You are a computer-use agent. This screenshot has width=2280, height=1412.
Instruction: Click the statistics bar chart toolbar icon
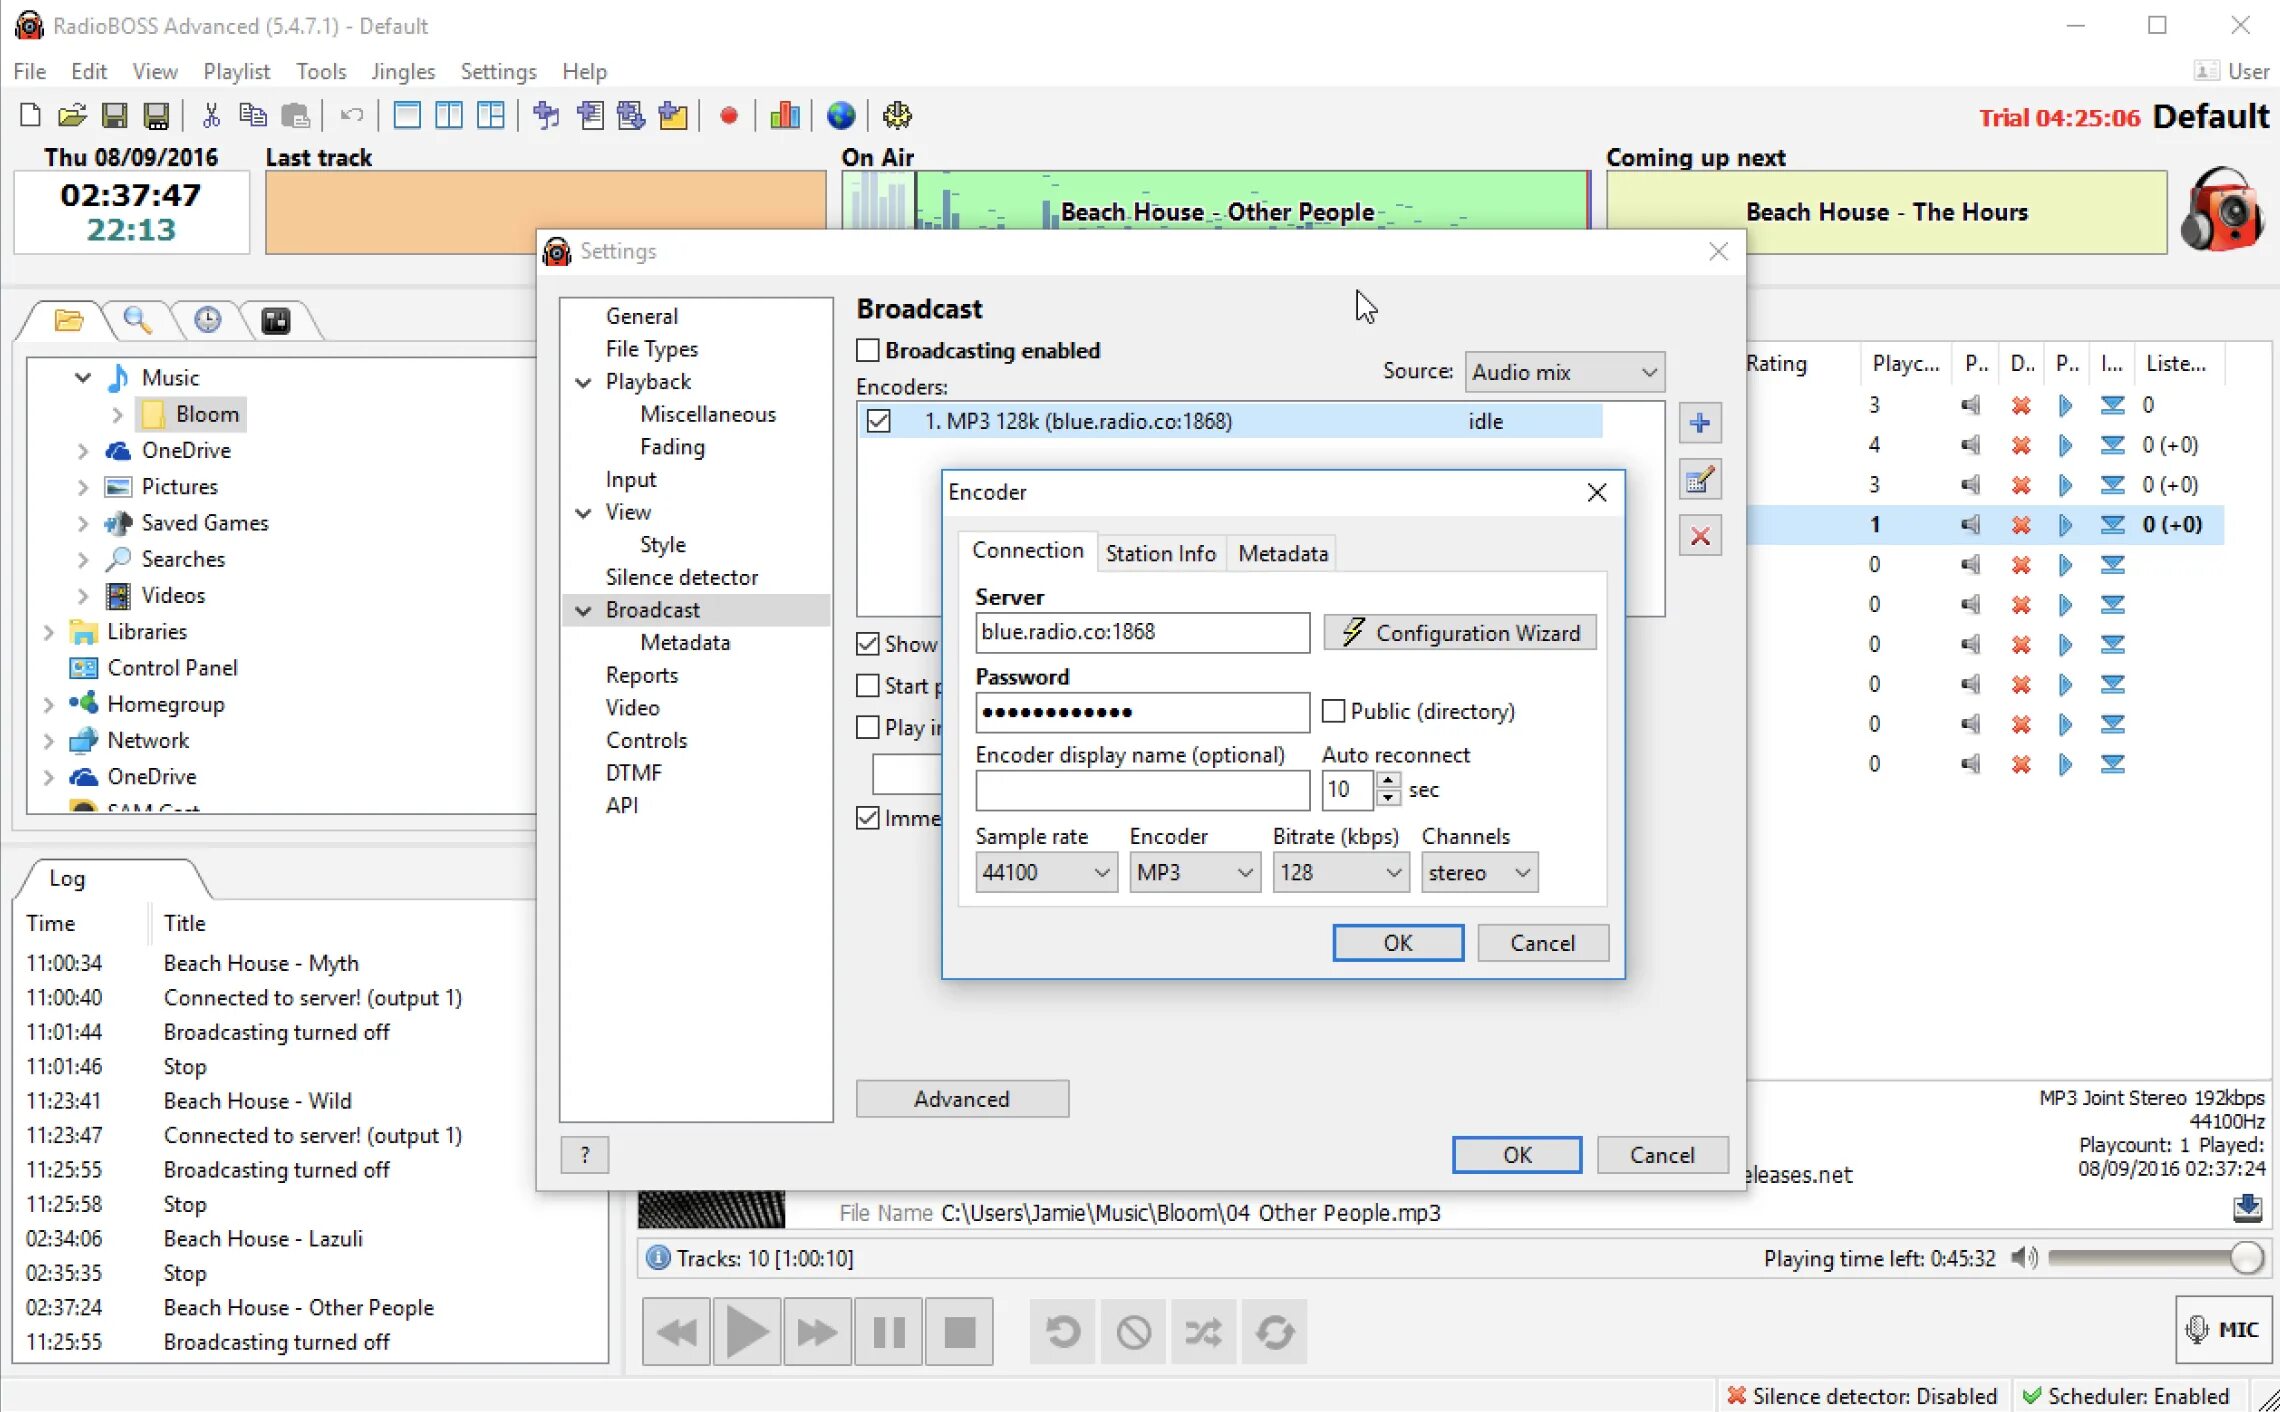[785, 116]
